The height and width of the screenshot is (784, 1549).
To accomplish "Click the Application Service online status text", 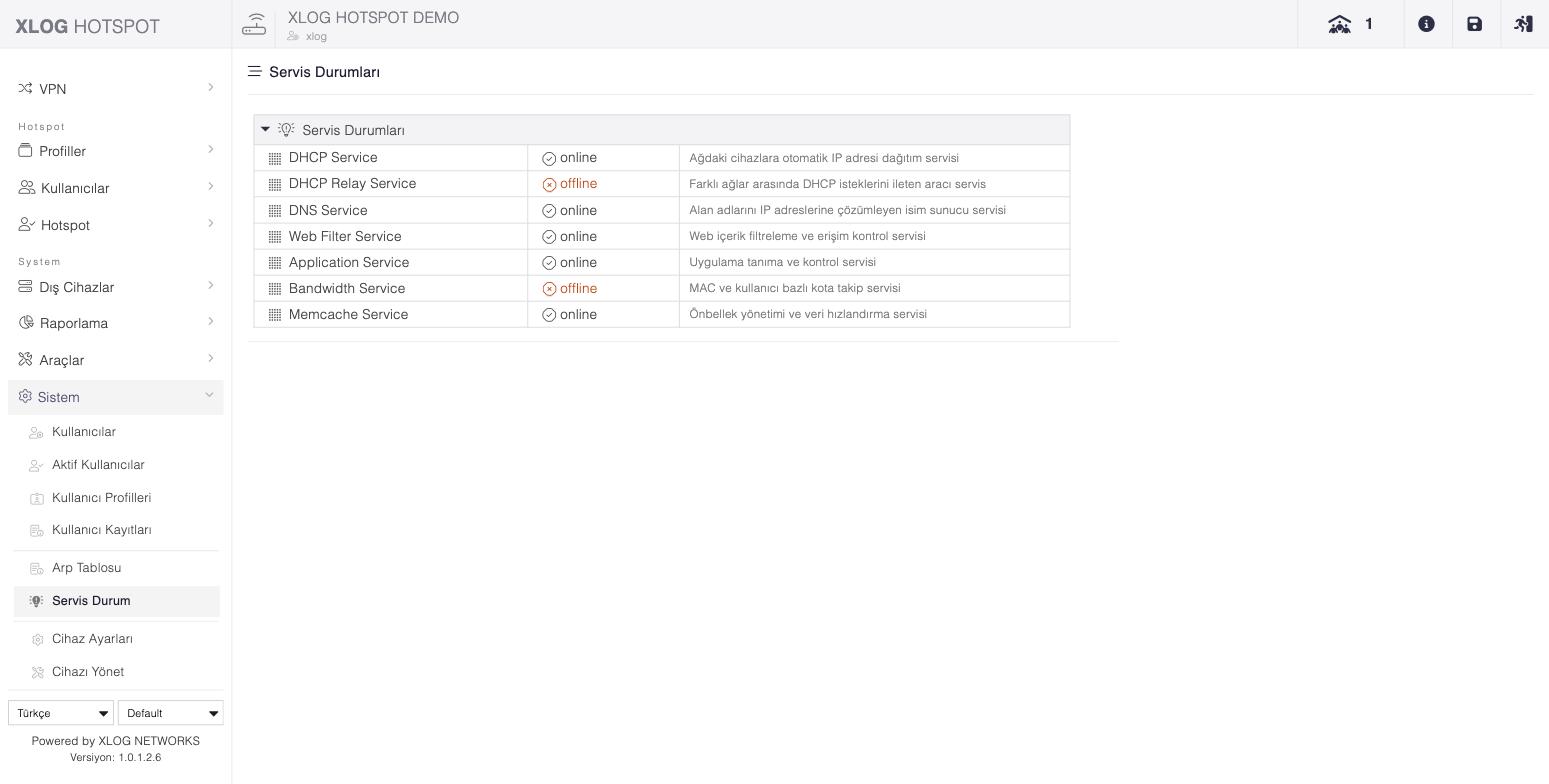I will click(x=578, y=262).
